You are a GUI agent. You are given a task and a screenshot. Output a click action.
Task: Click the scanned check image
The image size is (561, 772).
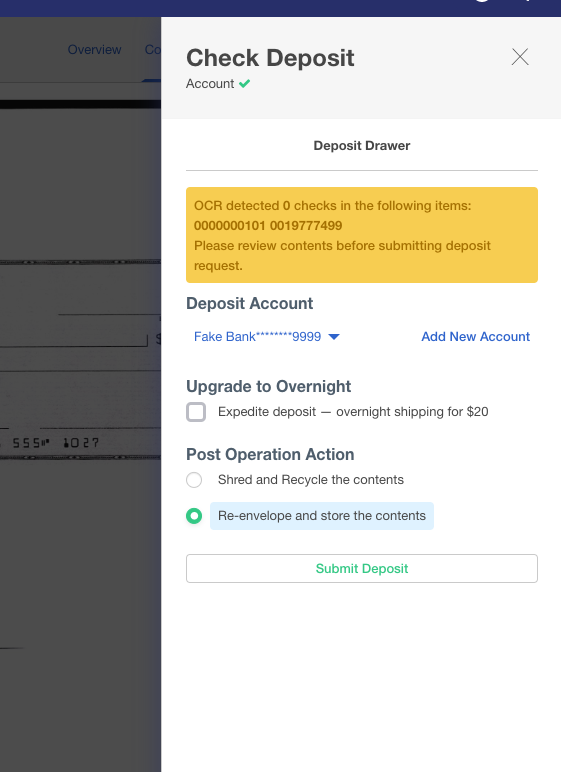click(80, 361)
